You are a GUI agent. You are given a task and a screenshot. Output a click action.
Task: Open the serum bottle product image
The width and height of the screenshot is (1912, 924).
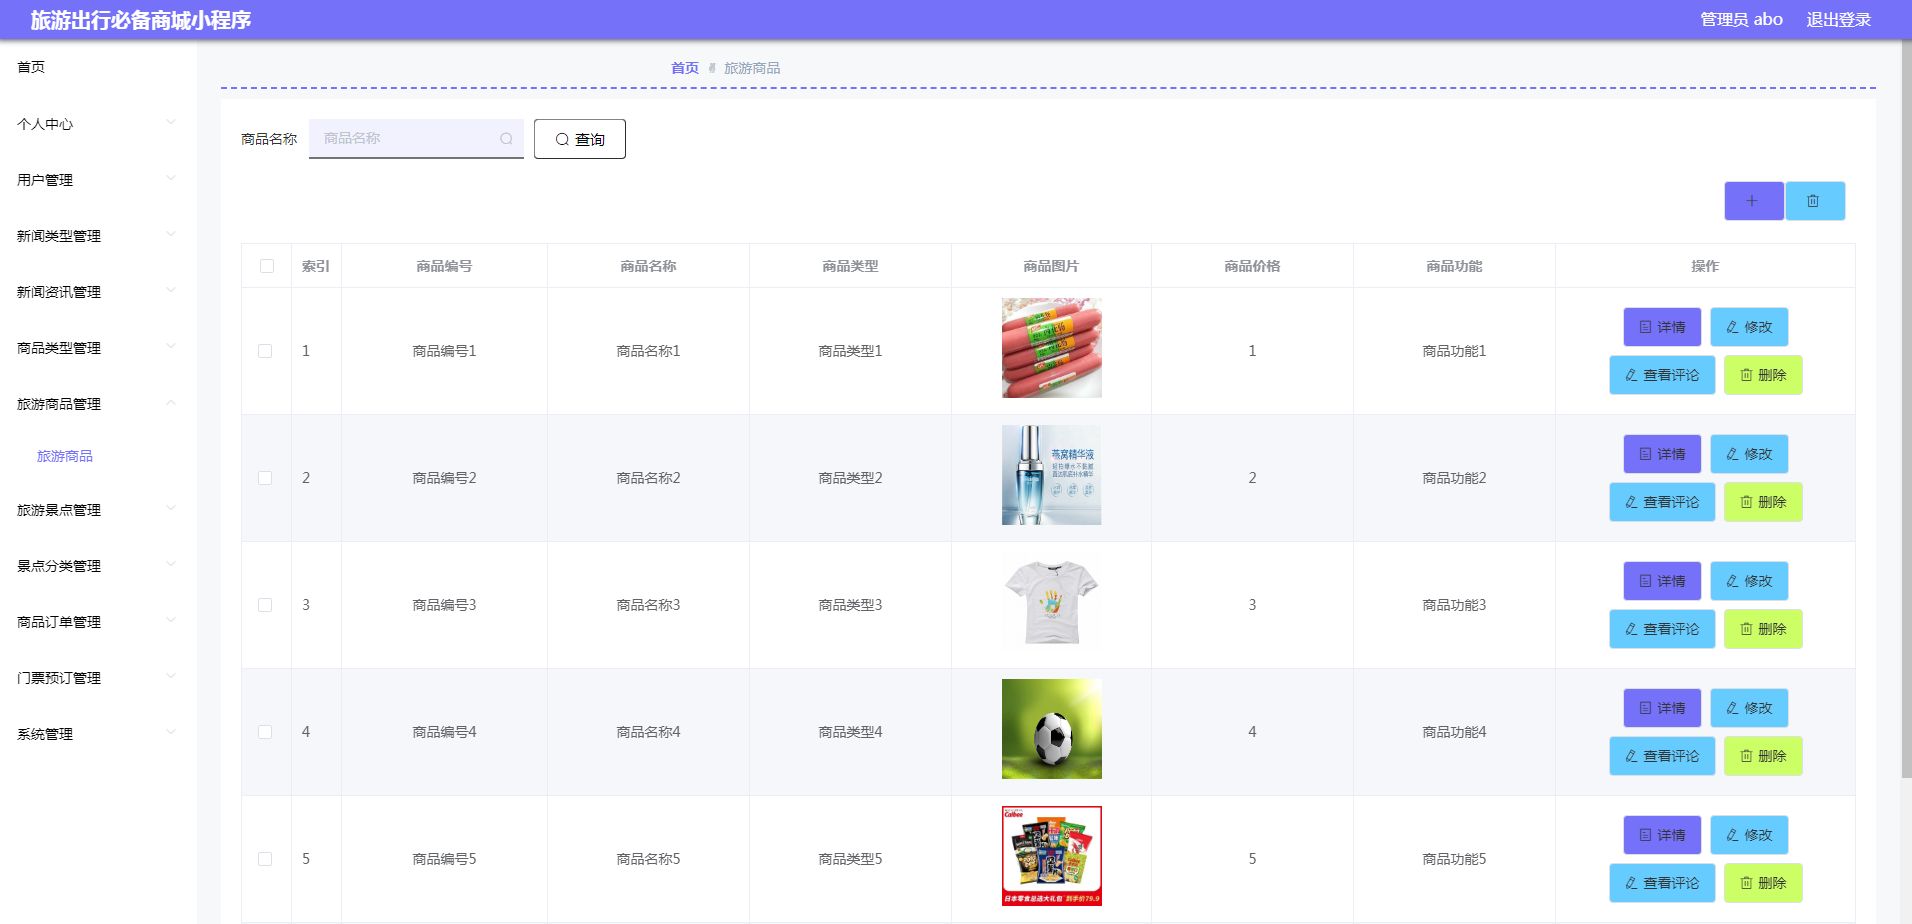point(1052,475)
